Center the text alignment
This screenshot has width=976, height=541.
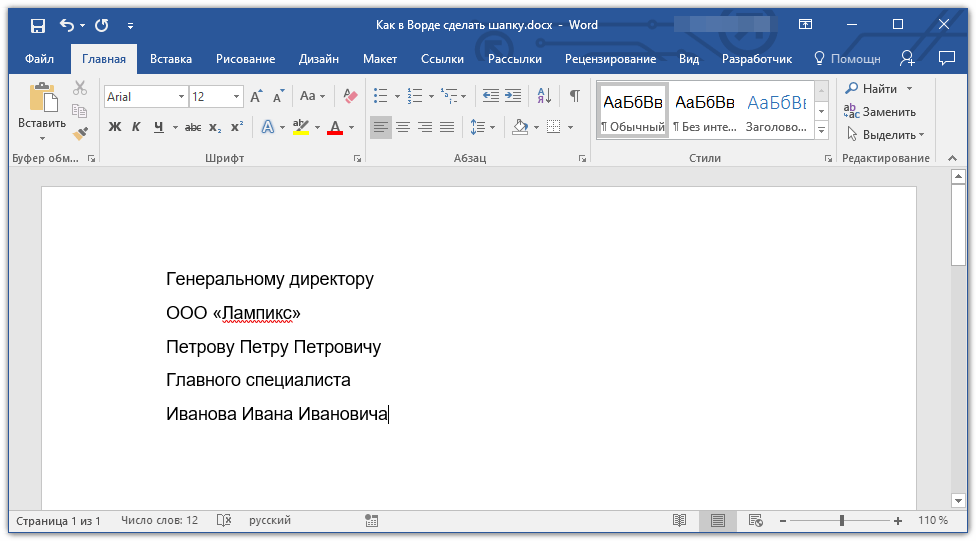point(403,128)
